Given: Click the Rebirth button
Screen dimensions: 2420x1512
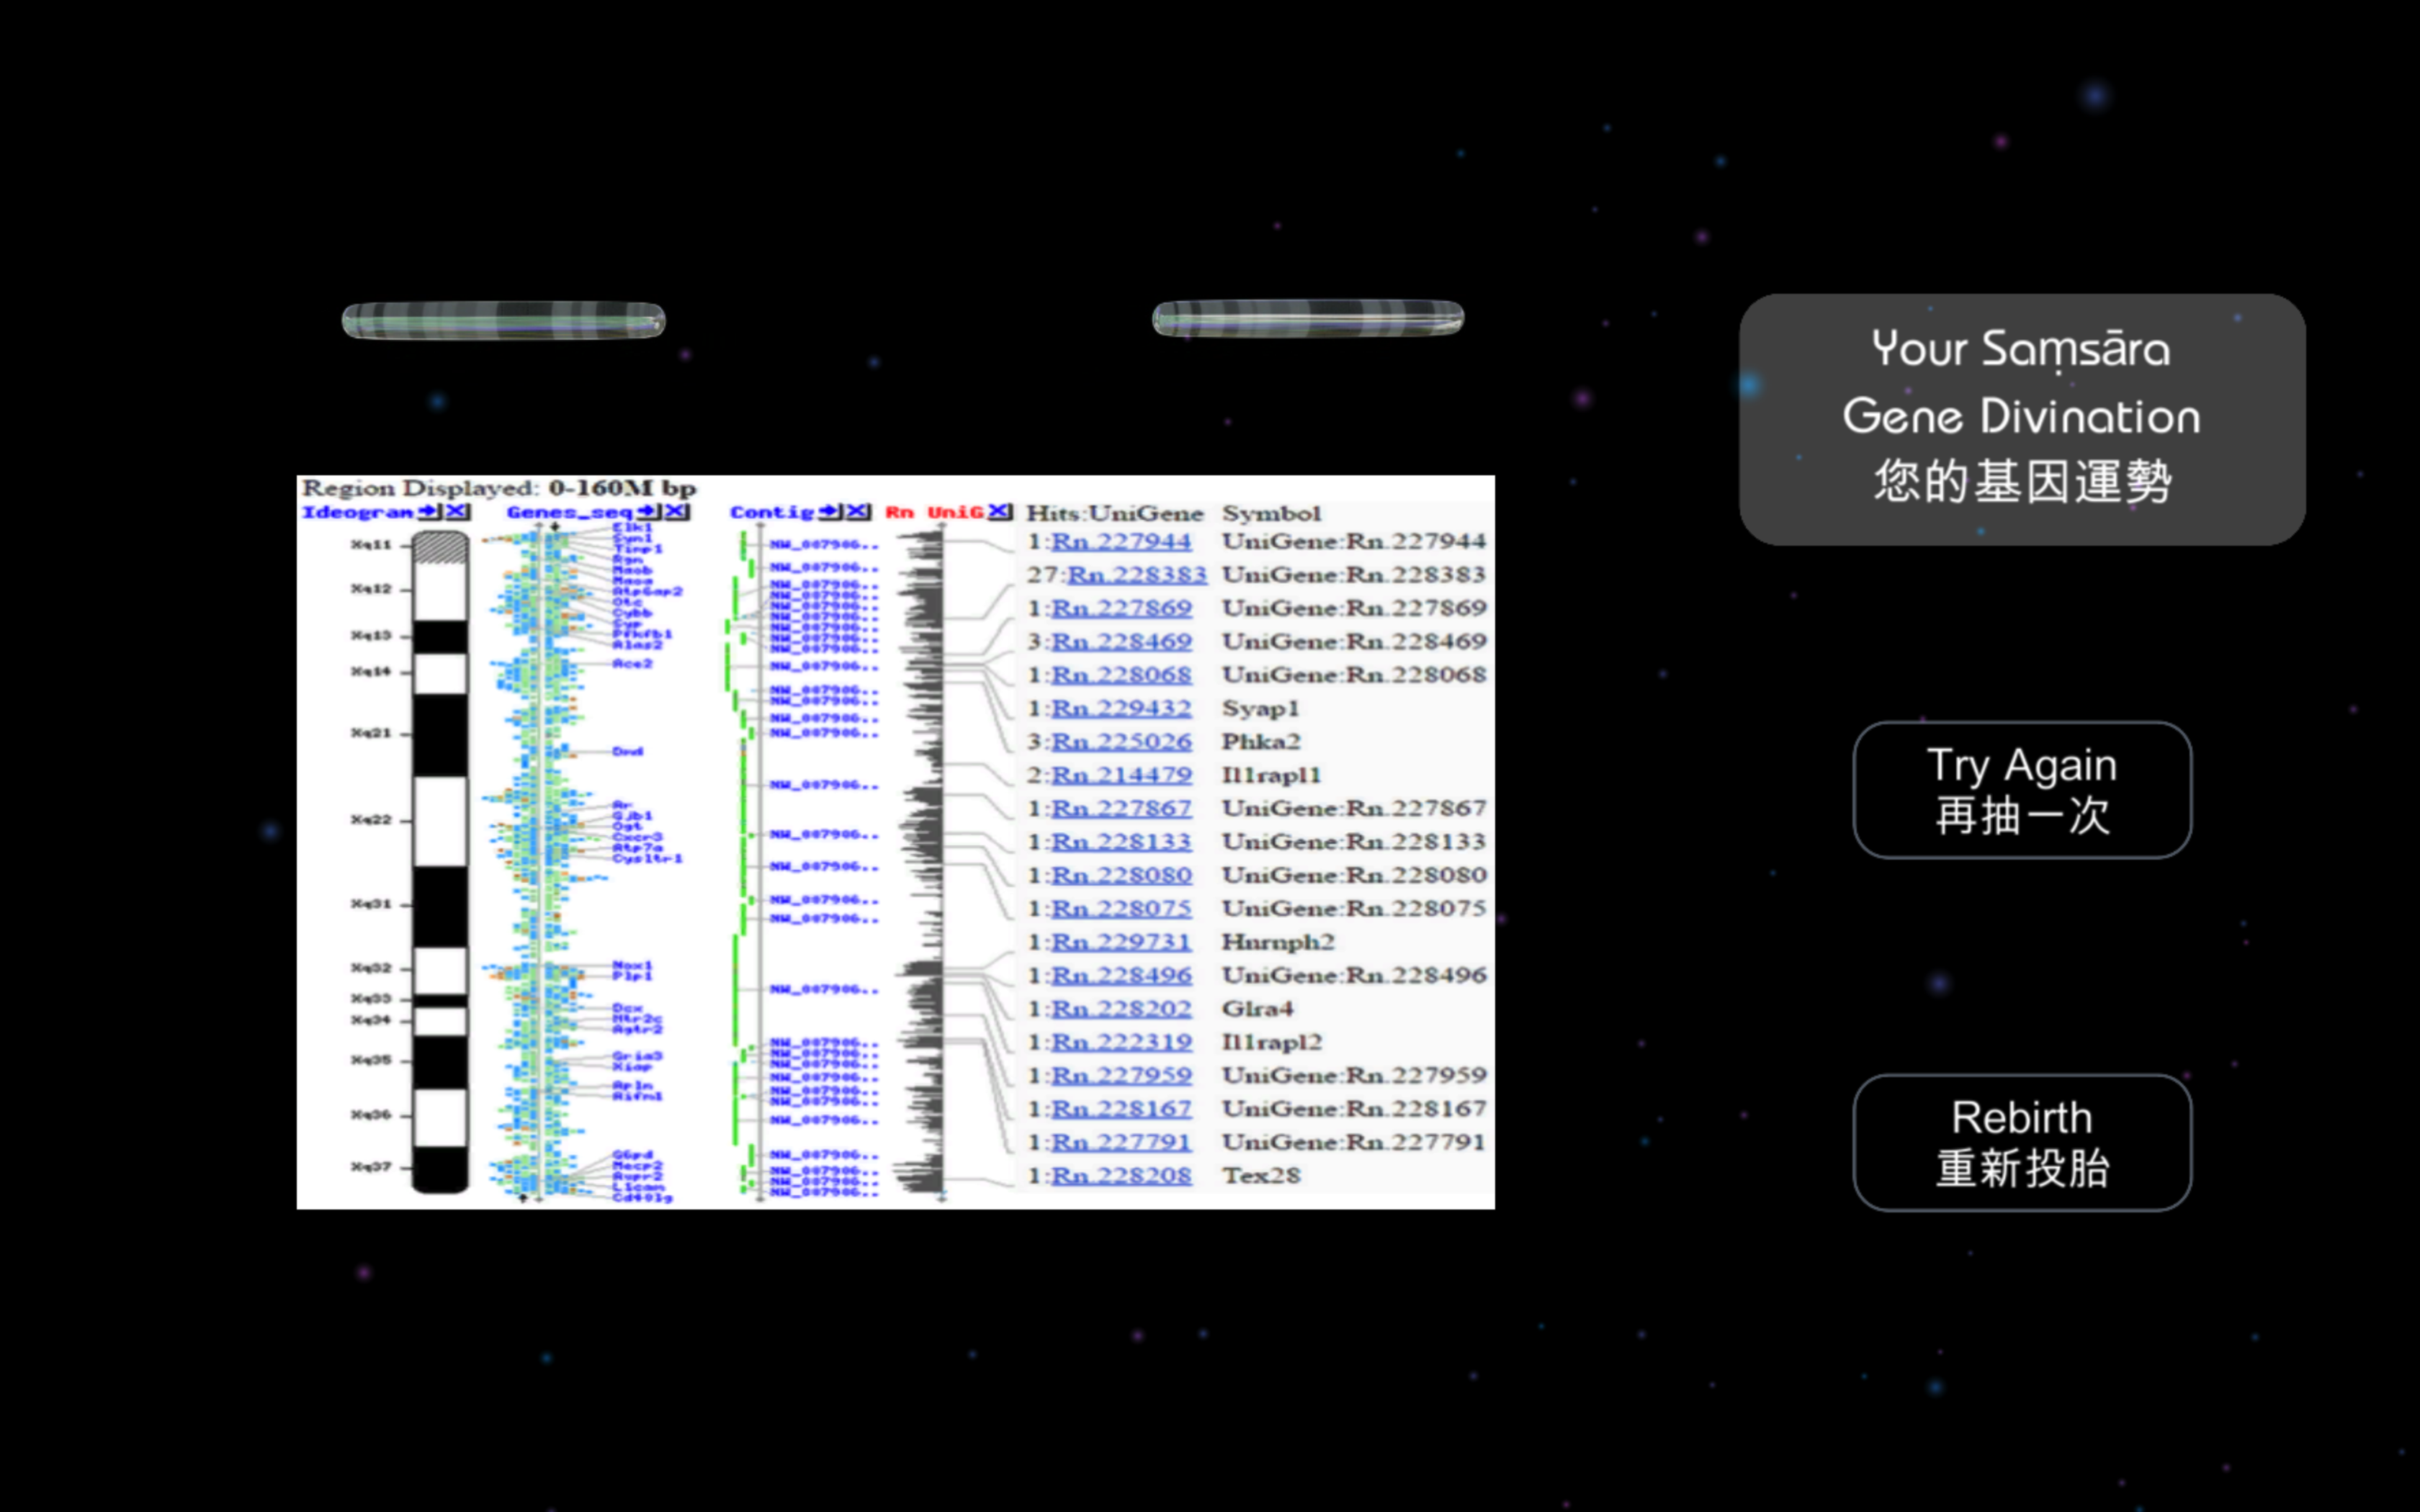Looking at the screenshot, I should [x=2022, y=1142].
